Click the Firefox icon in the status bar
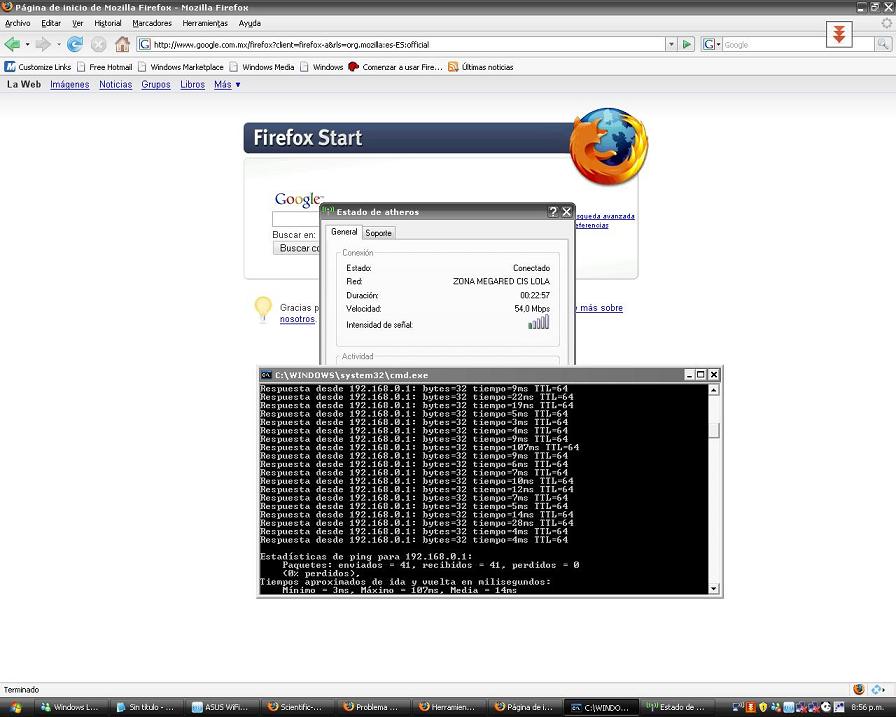 tap(858, 689)
